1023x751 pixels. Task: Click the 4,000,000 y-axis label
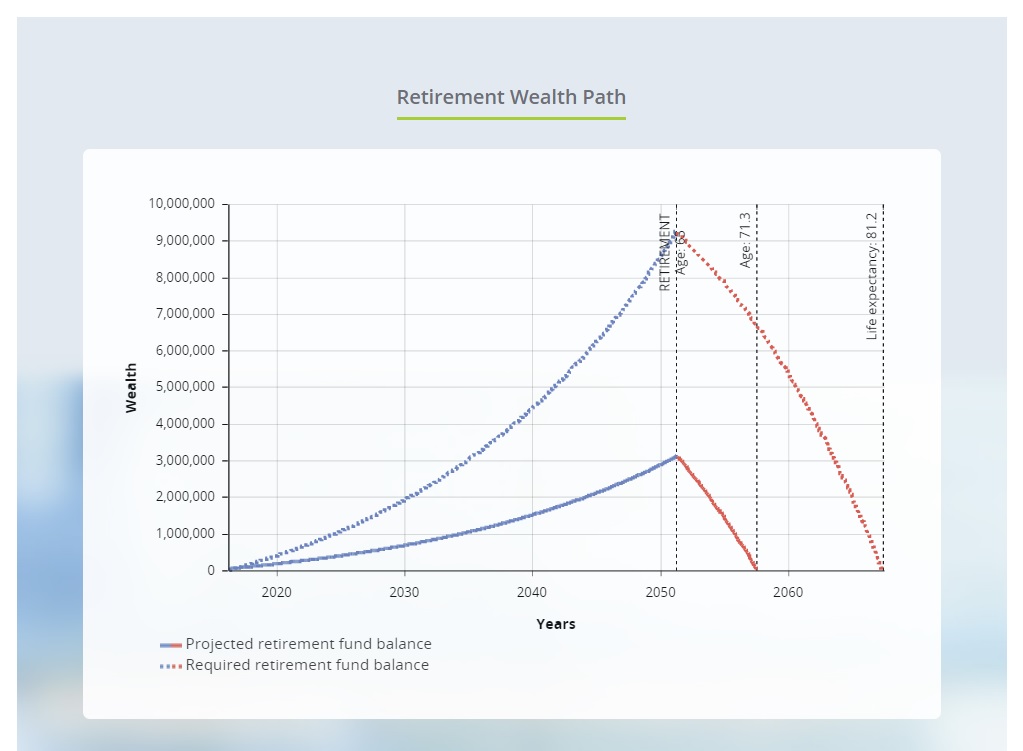[x=185, y=423]
